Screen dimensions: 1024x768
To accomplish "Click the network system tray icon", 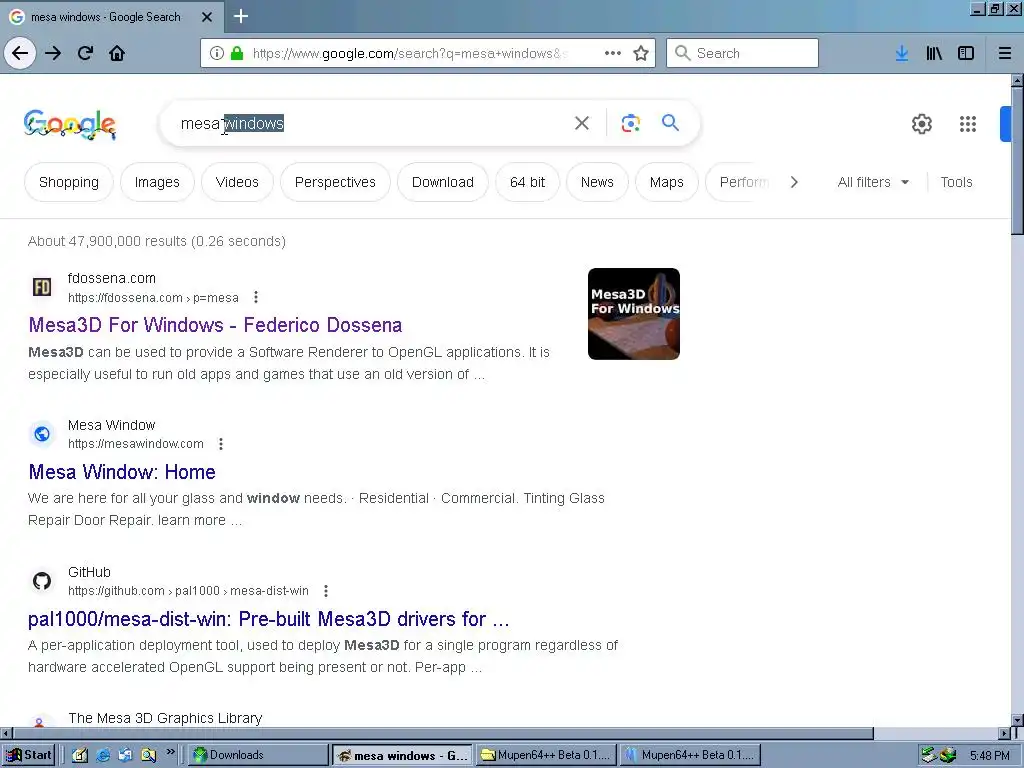I will [x=929, y=755].
